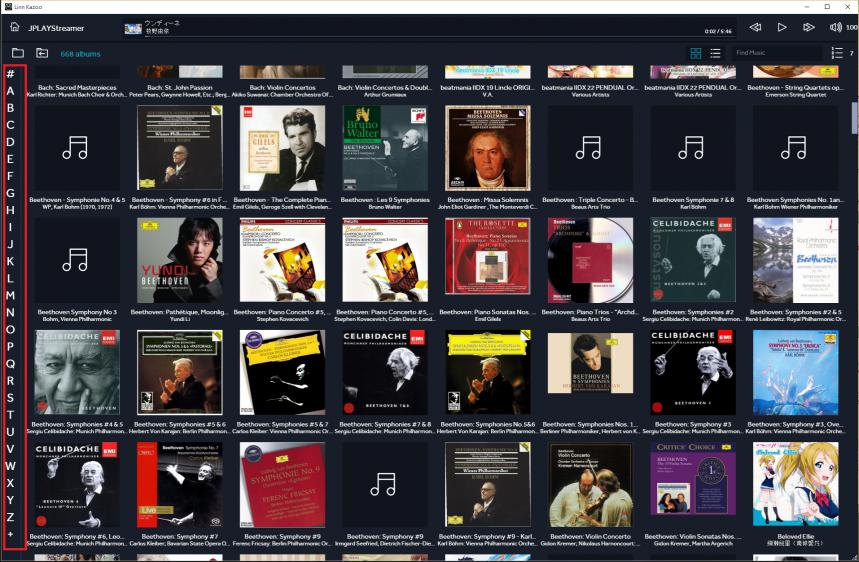
Task: Open the Yundi Beethoven Pathétique album
Action: coord(180,261)
